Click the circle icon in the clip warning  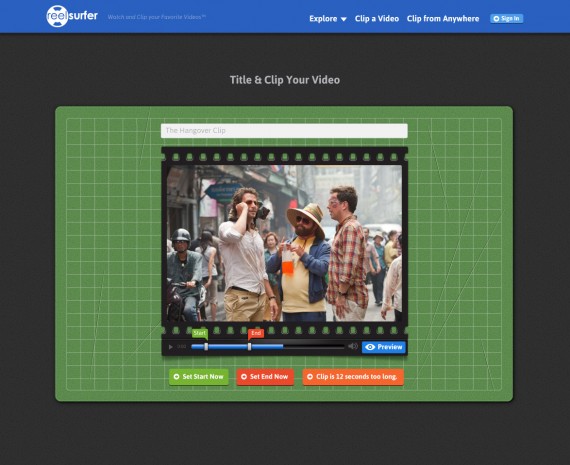[x=310, y=377]
